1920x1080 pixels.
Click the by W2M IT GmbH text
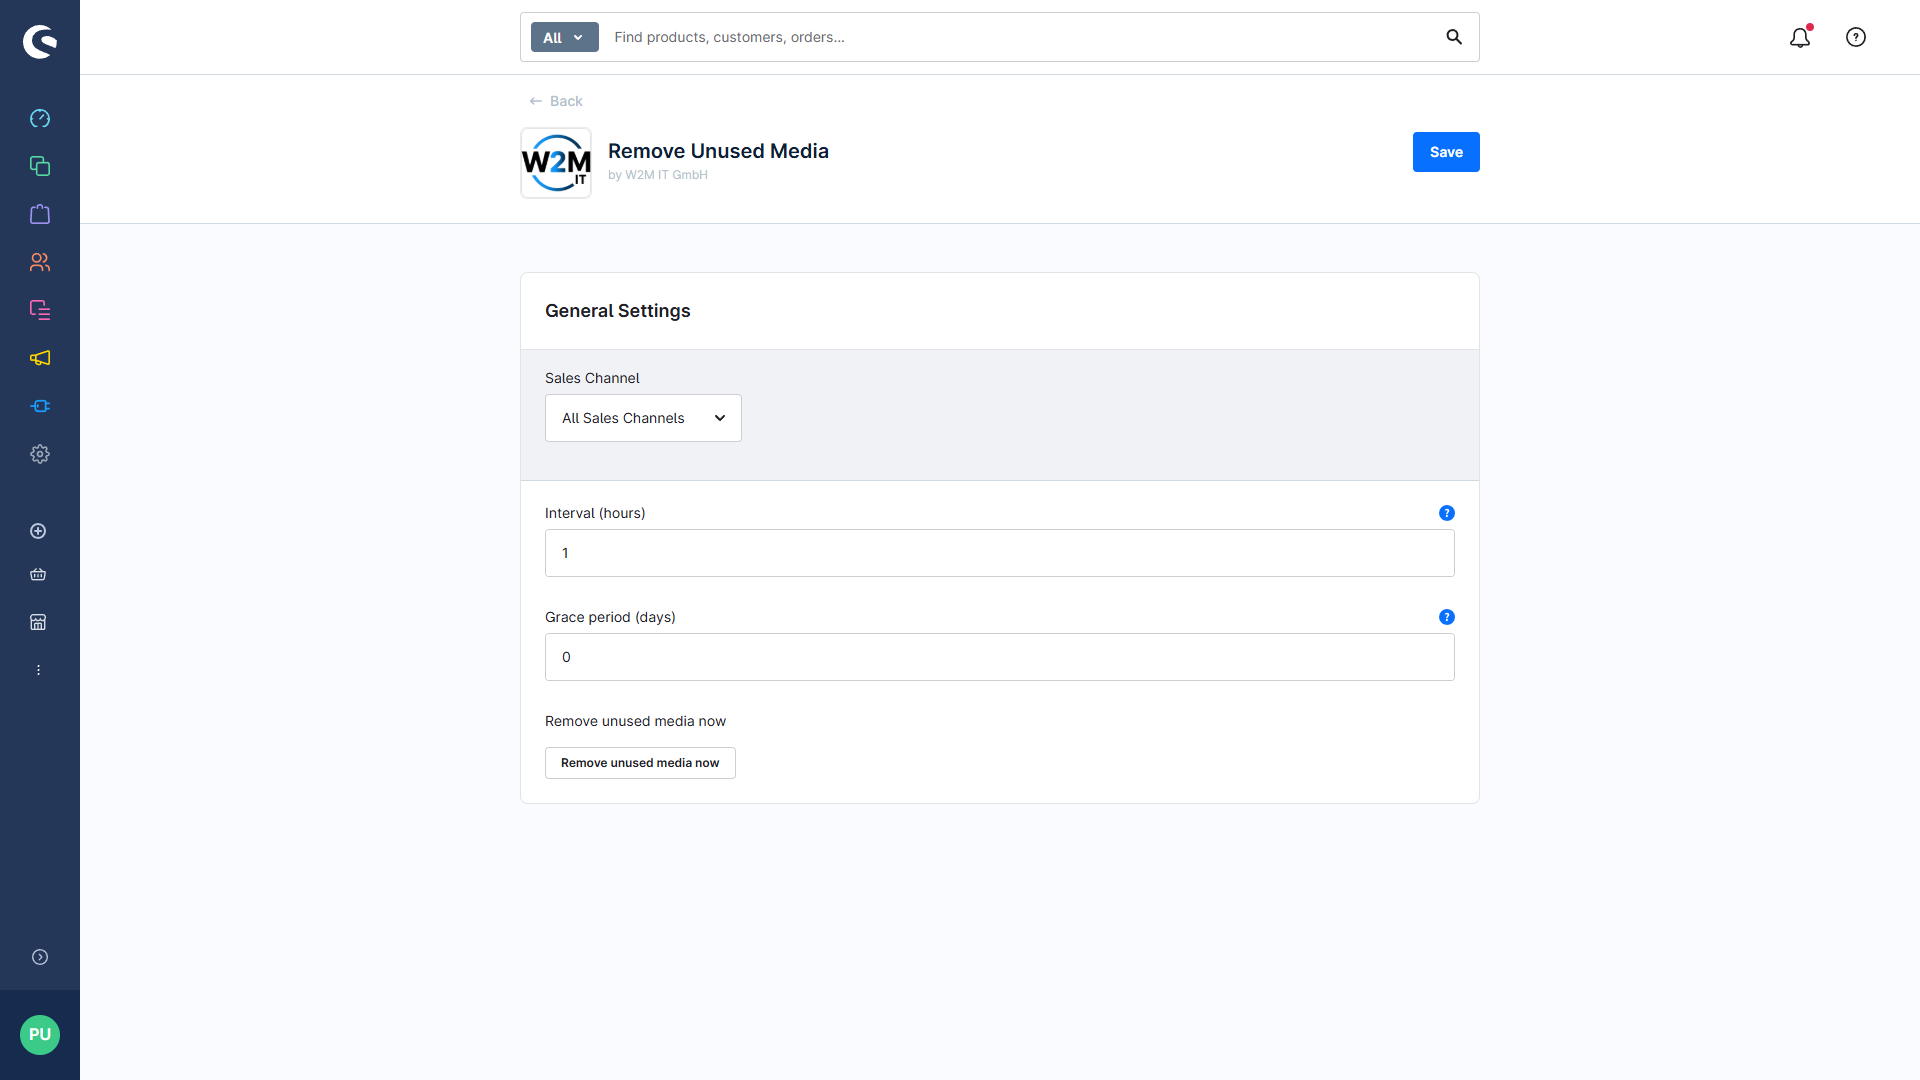(x=658, y=175)
